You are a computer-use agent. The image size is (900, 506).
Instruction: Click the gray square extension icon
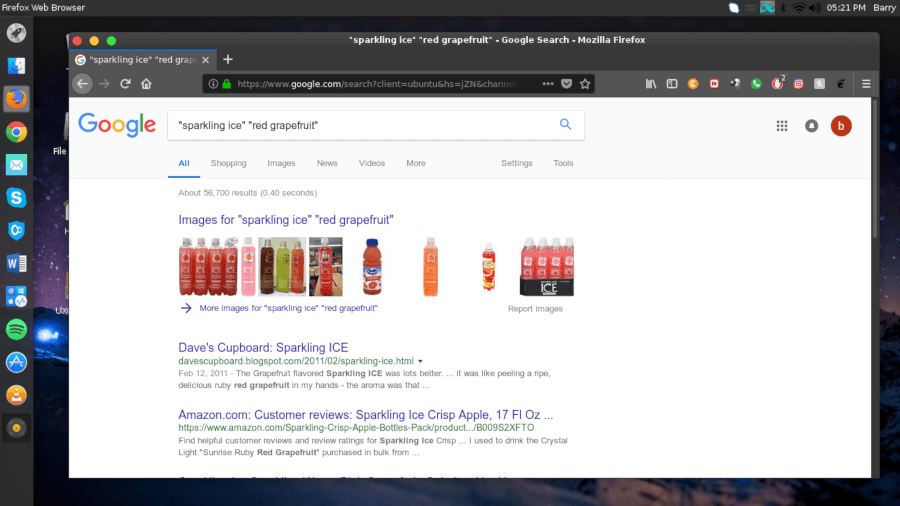coord(820,84)
